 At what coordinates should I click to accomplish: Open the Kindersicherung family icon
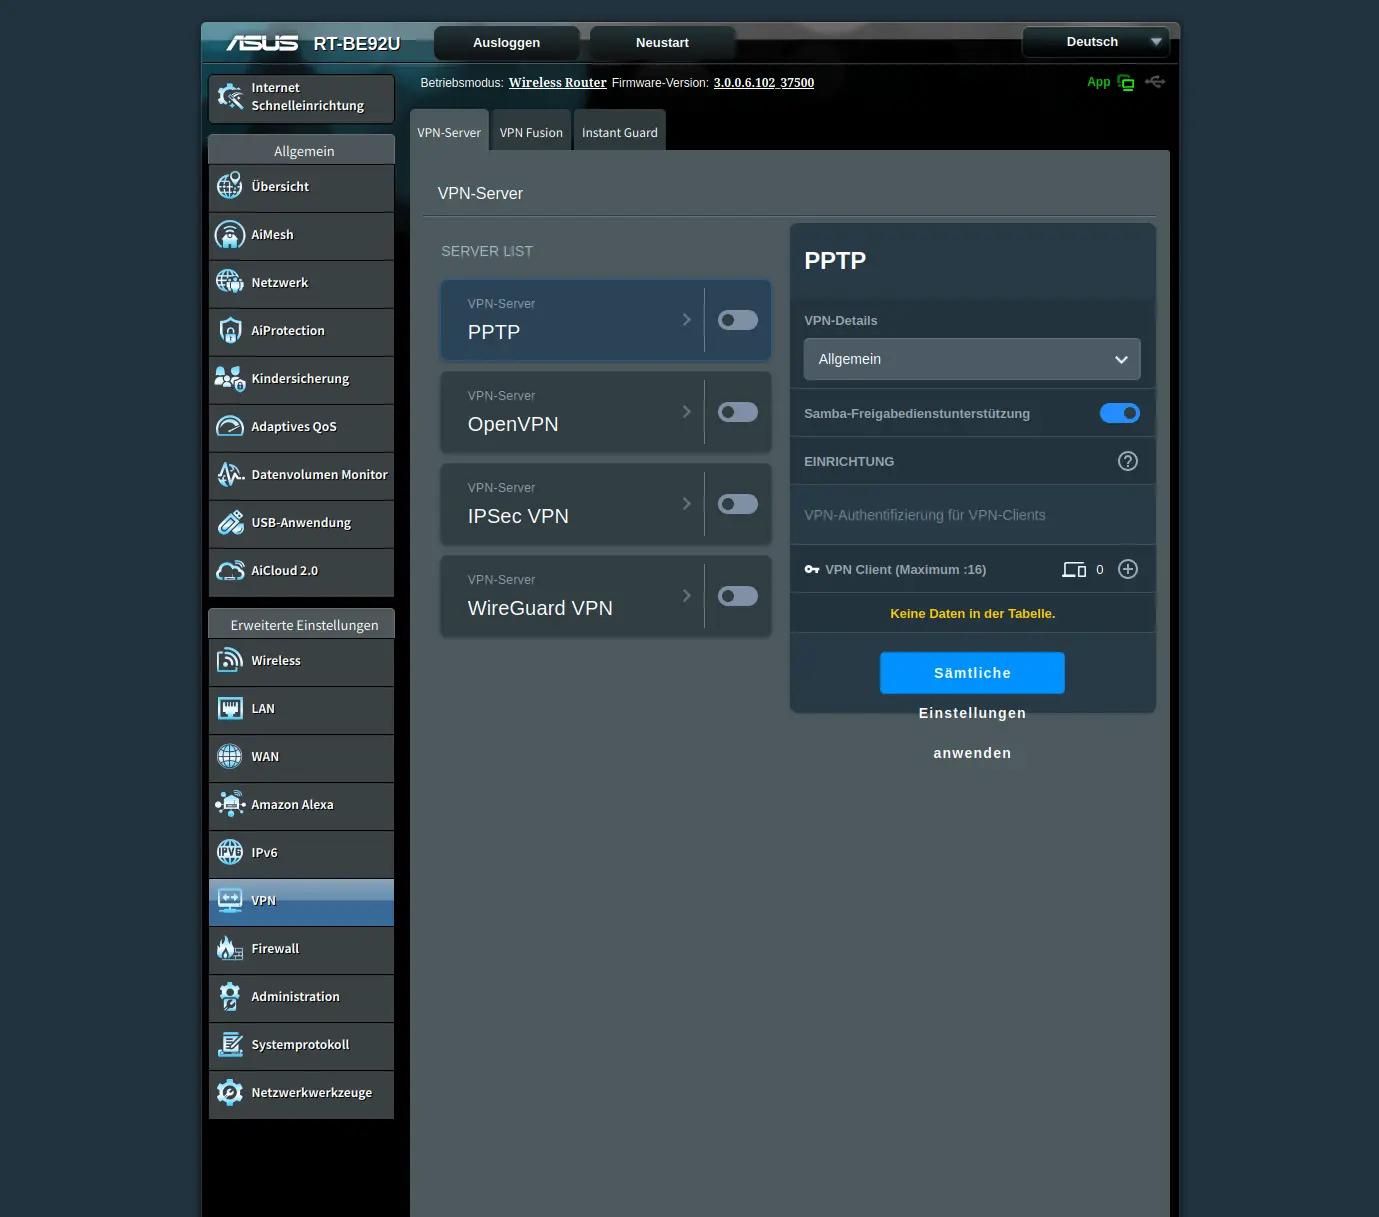[x=230, y=379]
